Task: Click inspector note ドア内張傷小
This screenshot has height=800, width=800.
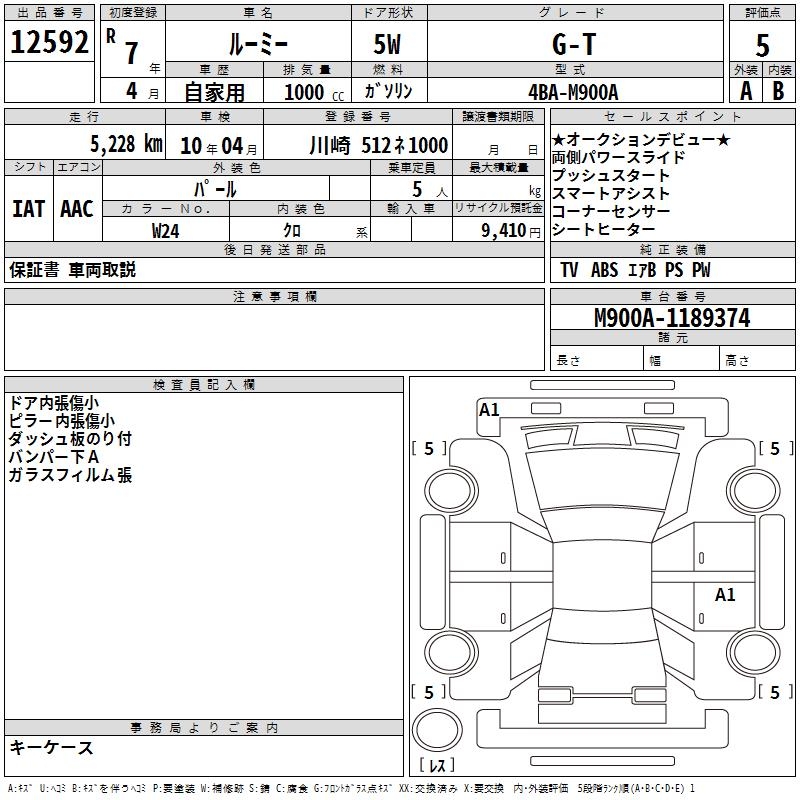Action: pyautogui.click(x=54, y=403)
